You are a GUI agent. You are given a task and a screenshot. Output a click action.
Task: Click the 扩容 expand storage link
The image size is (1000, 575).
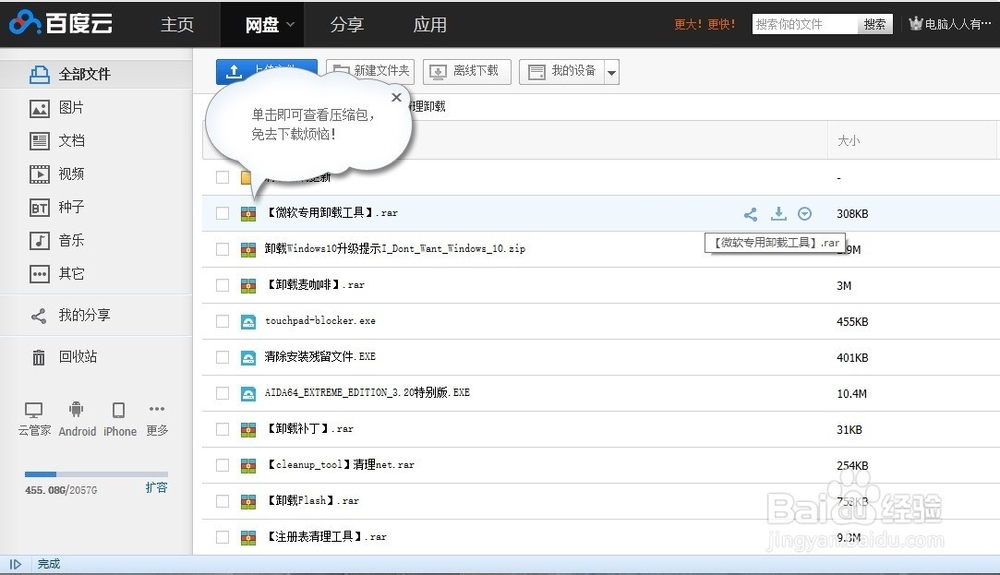(156, 488)
